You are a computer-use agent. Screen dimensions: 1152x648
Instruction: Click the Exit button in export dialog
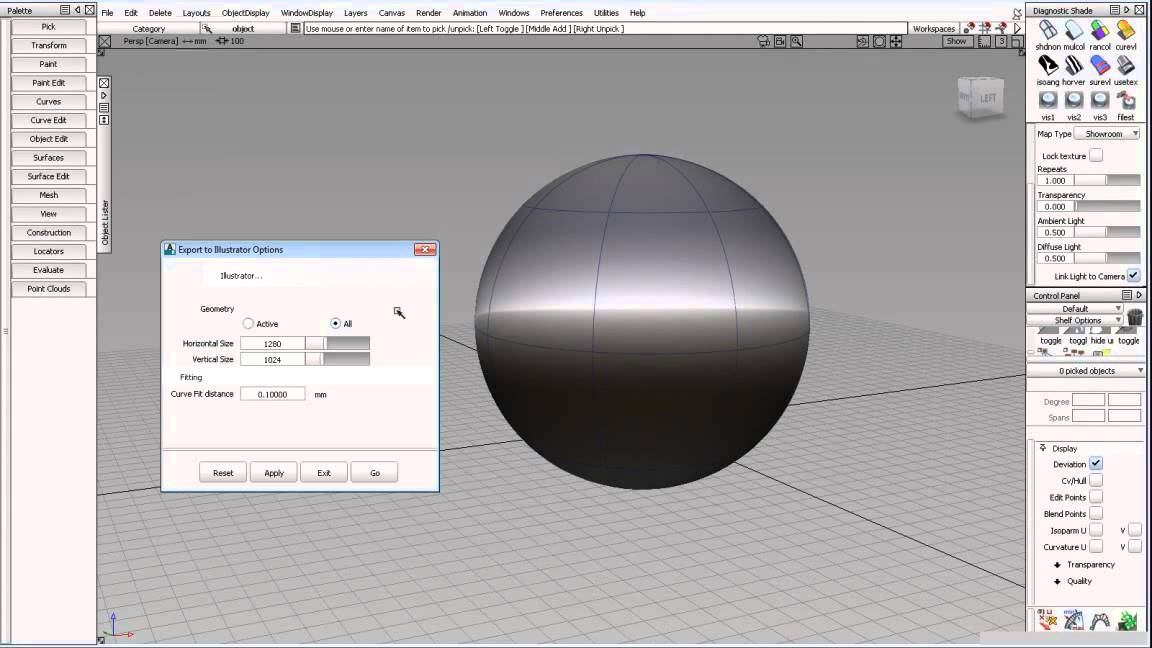tap(324, 472)
